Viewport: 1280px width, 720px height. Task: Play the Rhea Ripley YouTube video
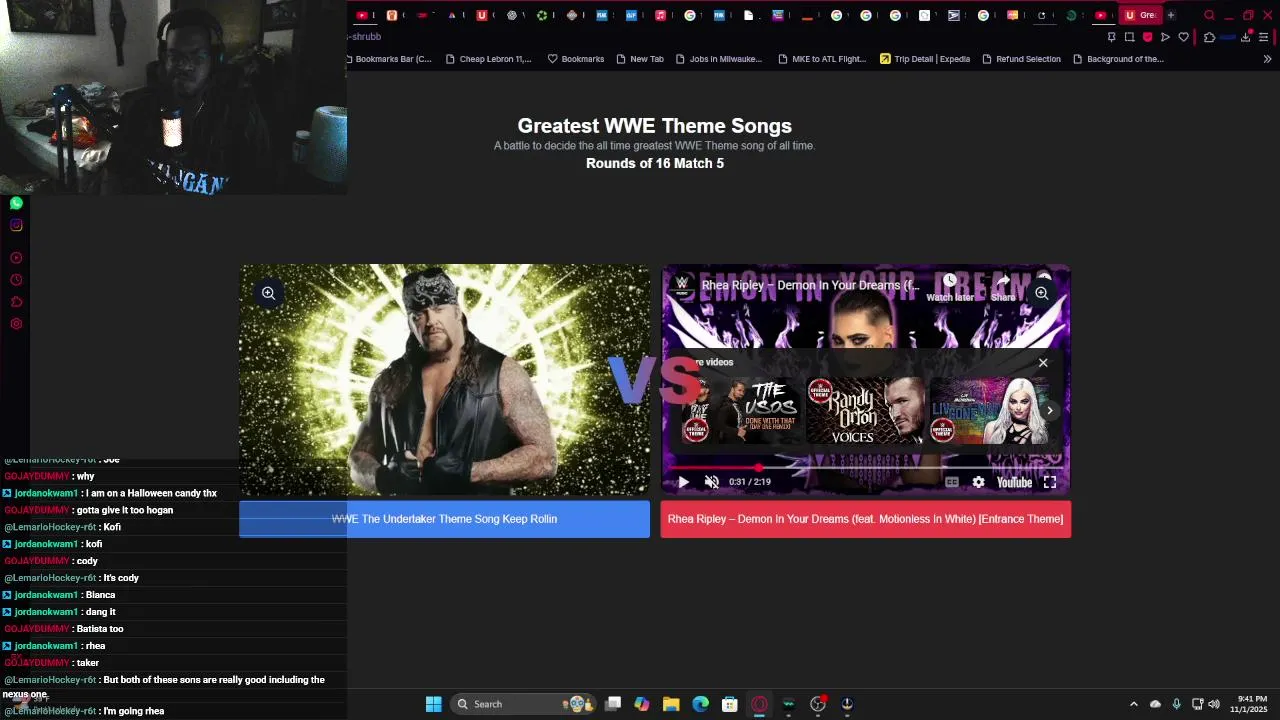pos(684,482)
